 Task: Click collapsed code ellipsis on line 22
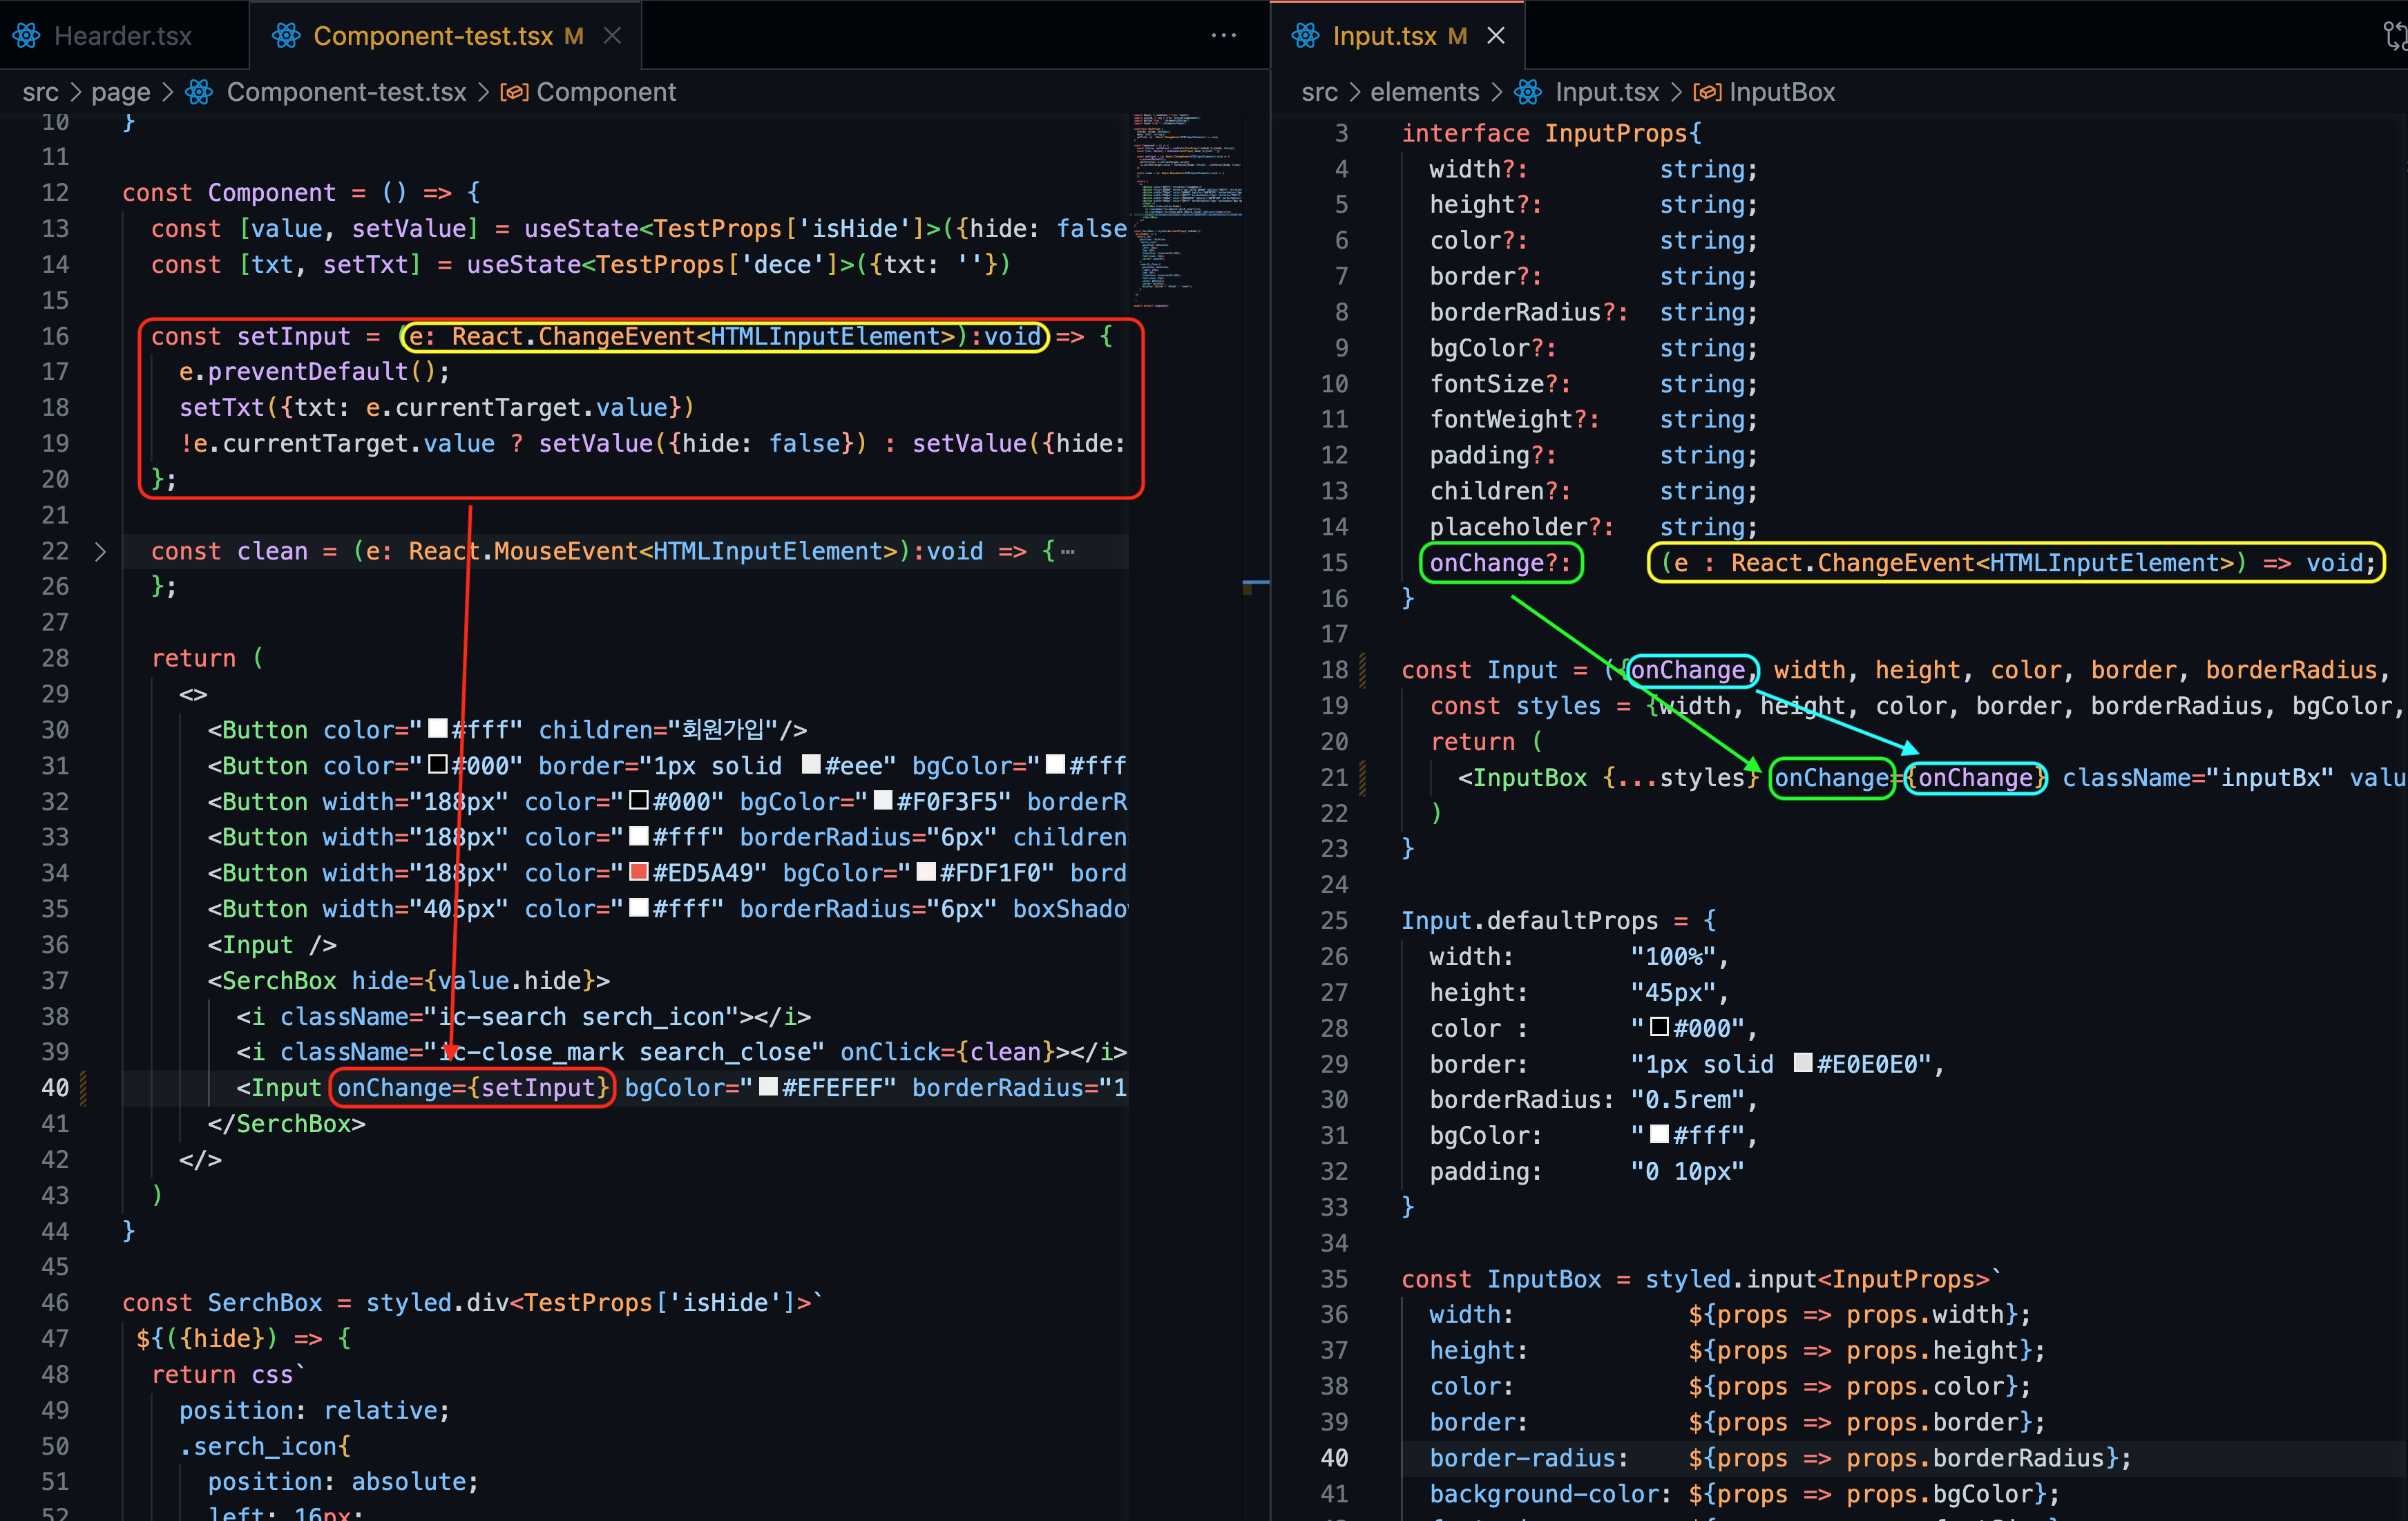1068,551
